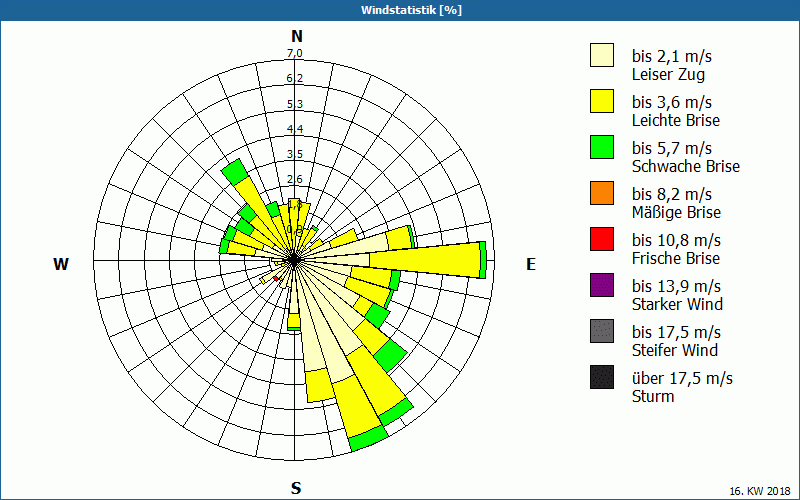This screenshot has width=800, height=500.
Task: Click the yellow 3,6 m/s swatch
Action: coord(602,101)
